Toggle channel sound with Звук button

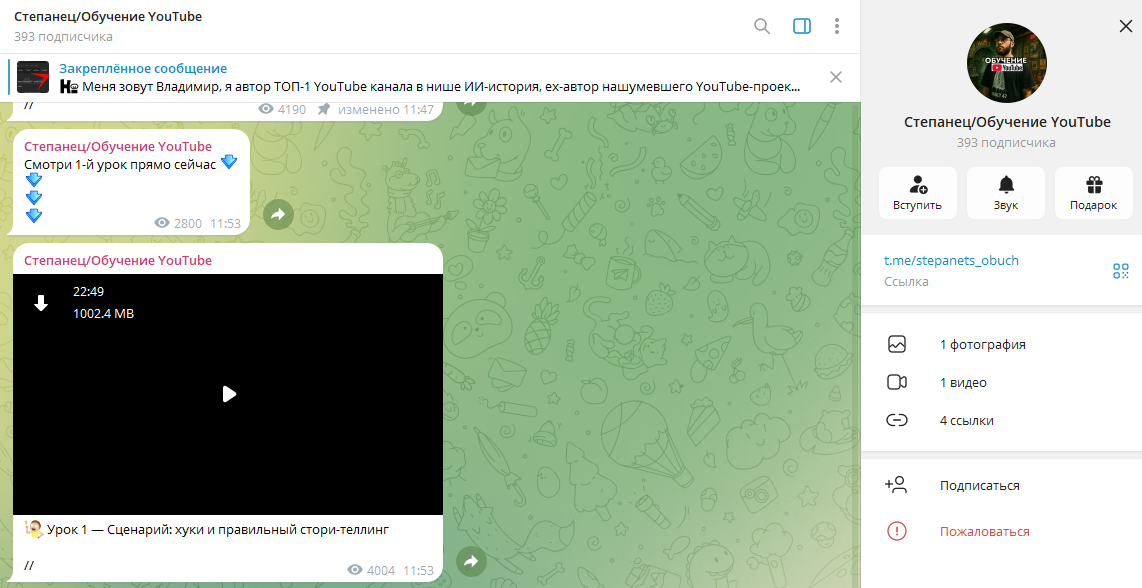[1005, 193]
